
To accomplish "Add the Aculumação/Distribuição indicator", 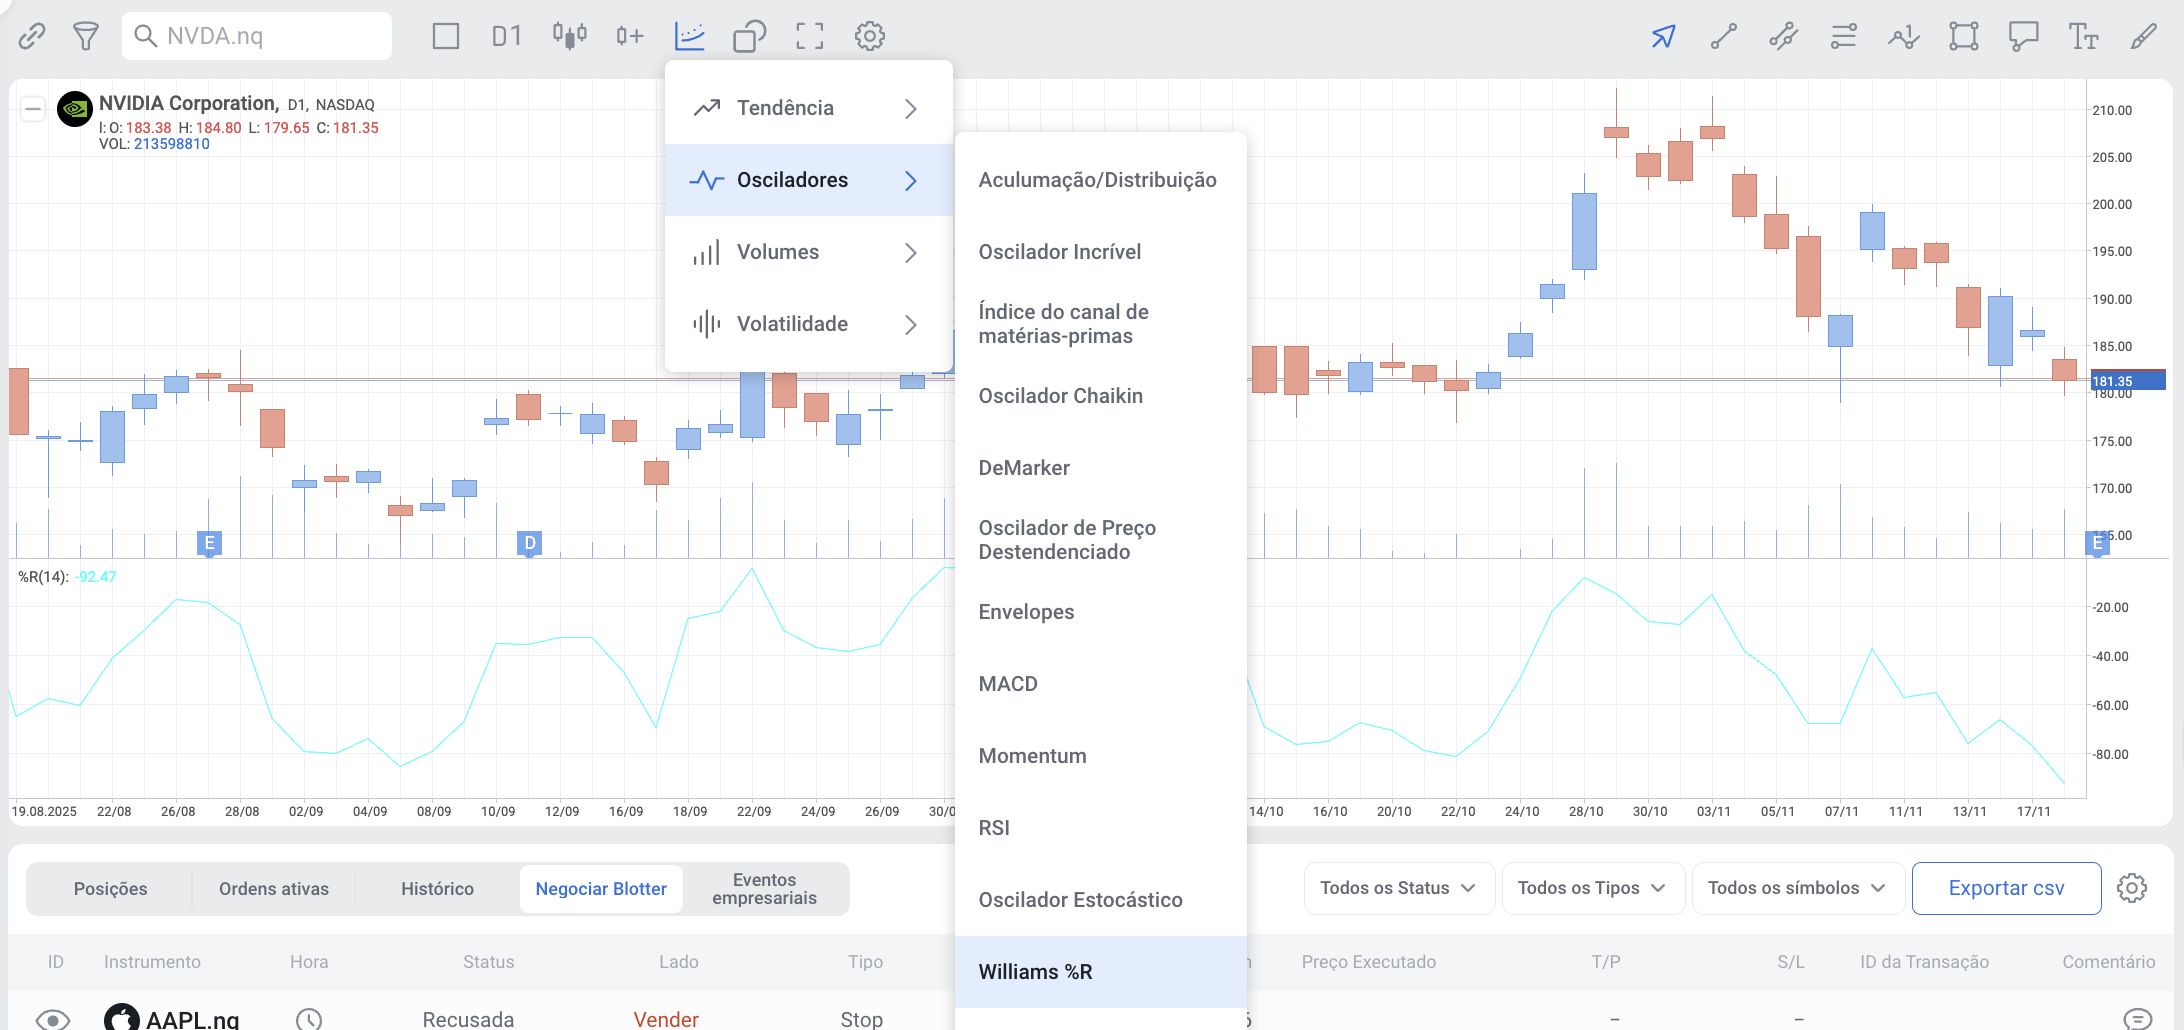I will point(1100,180).
